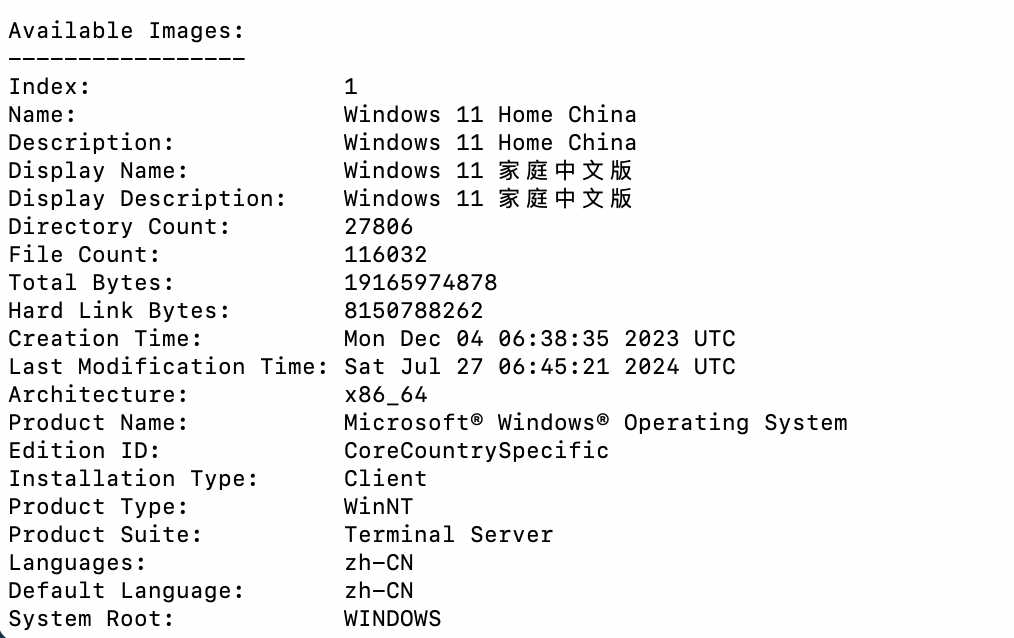1014x638 pixels.
Task: Click the Last Modification Time date value
Action: (539, 367)
